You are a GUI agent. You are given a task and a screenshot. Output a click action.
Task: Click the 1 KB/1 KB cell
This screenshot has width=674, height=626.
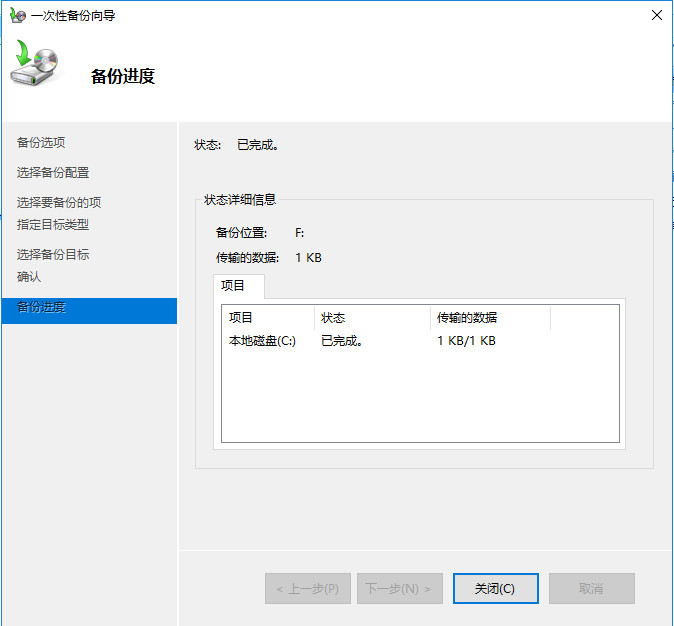[466, 341]
